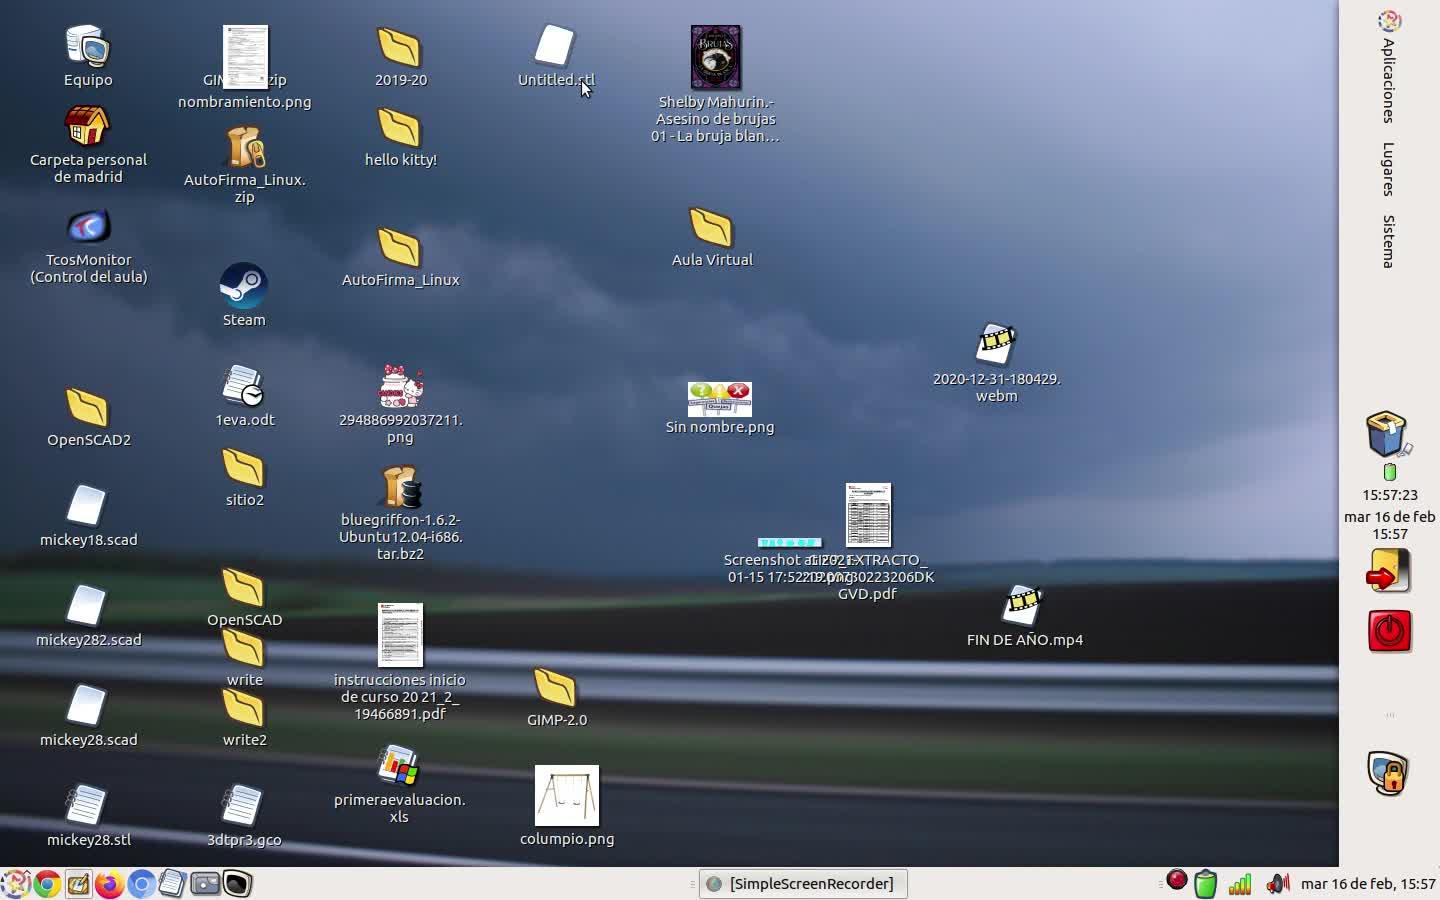1440x900 pixels.
Task: Click the lock screen shield icon
Action: (1388, 773)
